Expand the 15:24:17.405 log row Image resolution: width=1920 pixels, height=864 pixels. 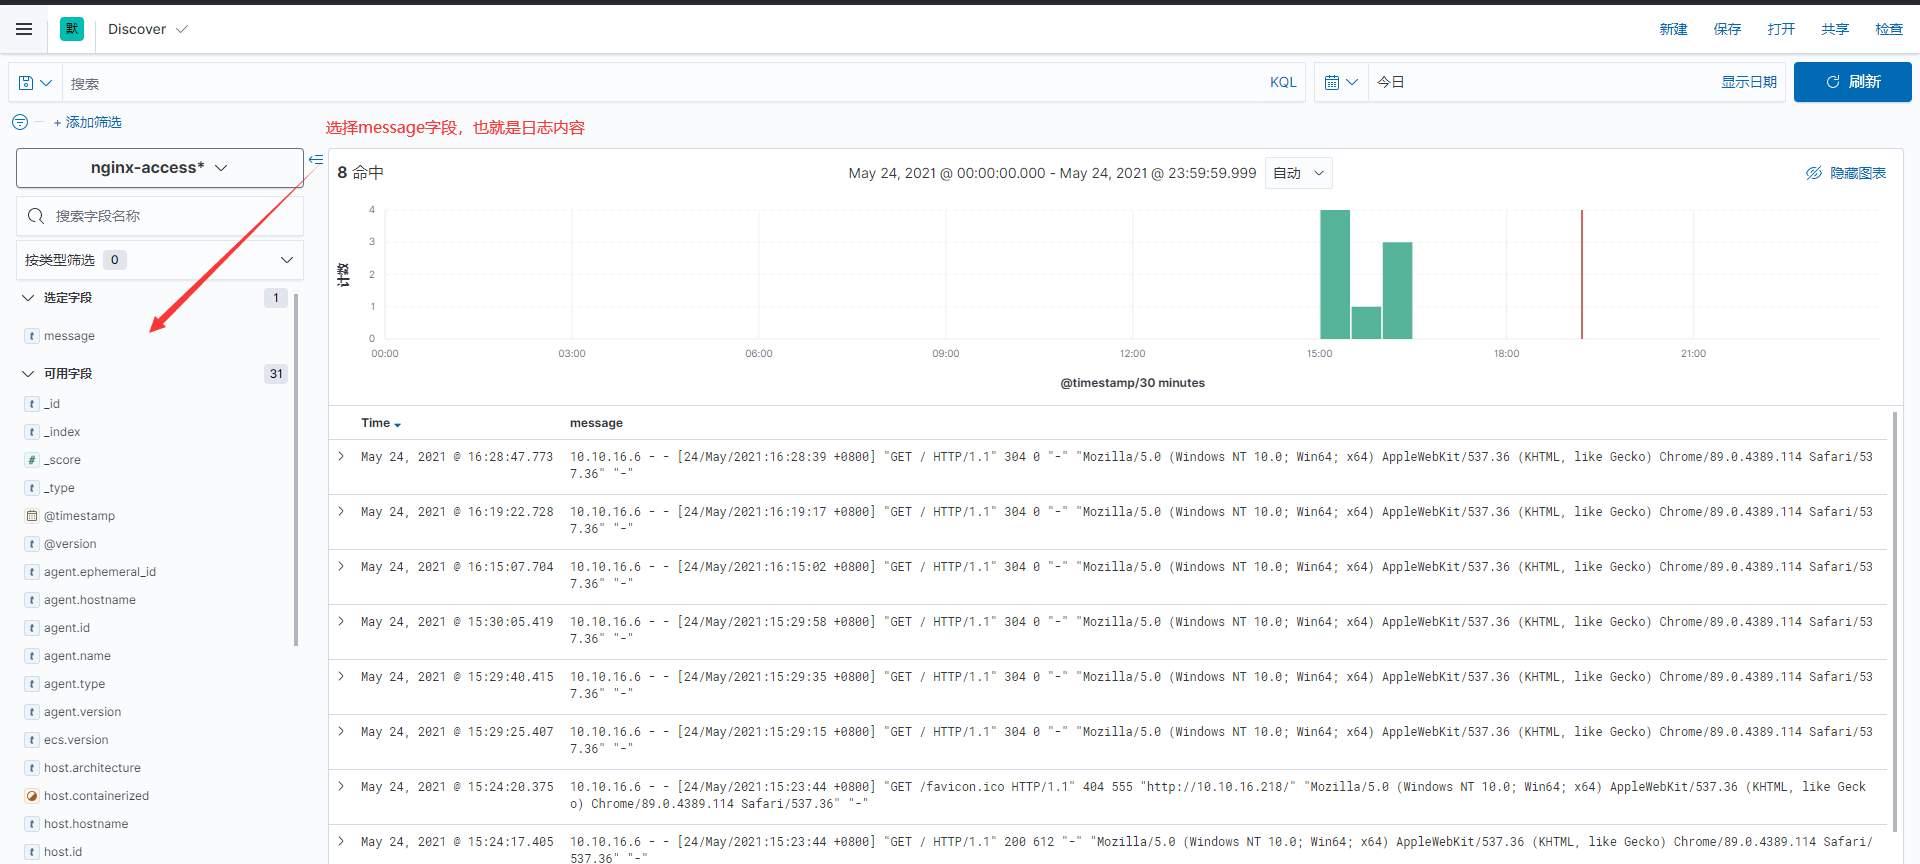(x=341, y=841)
